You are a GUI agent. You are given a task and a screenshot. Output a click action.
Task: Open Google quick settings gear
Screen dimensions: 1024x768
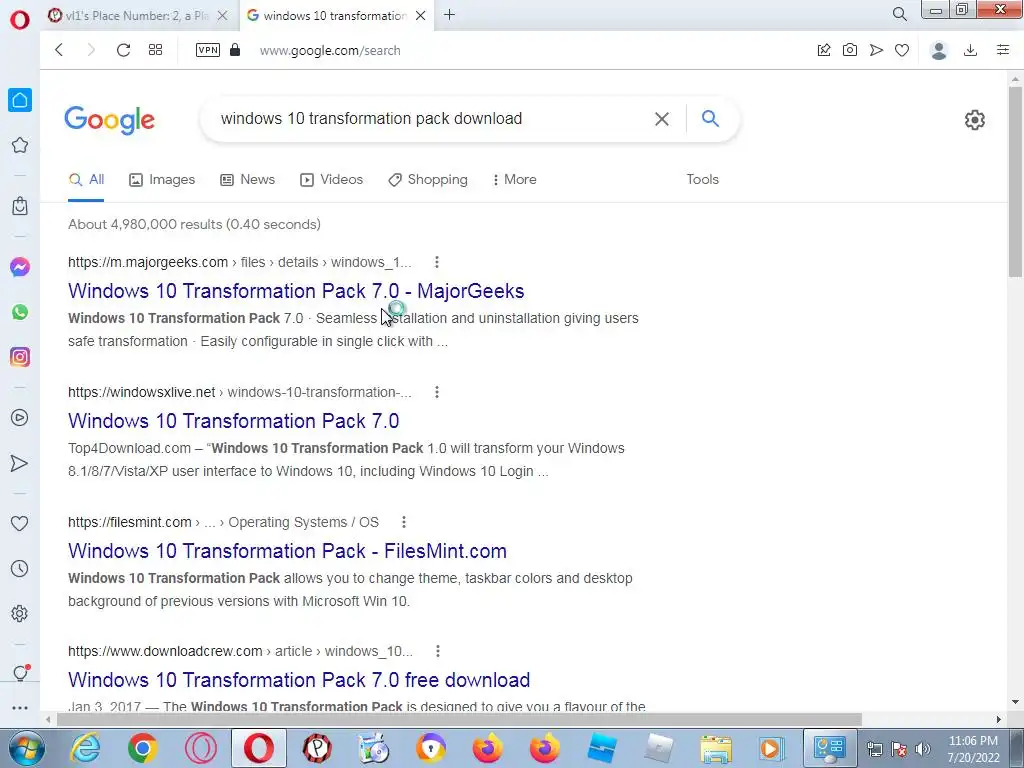coord(974,120)
